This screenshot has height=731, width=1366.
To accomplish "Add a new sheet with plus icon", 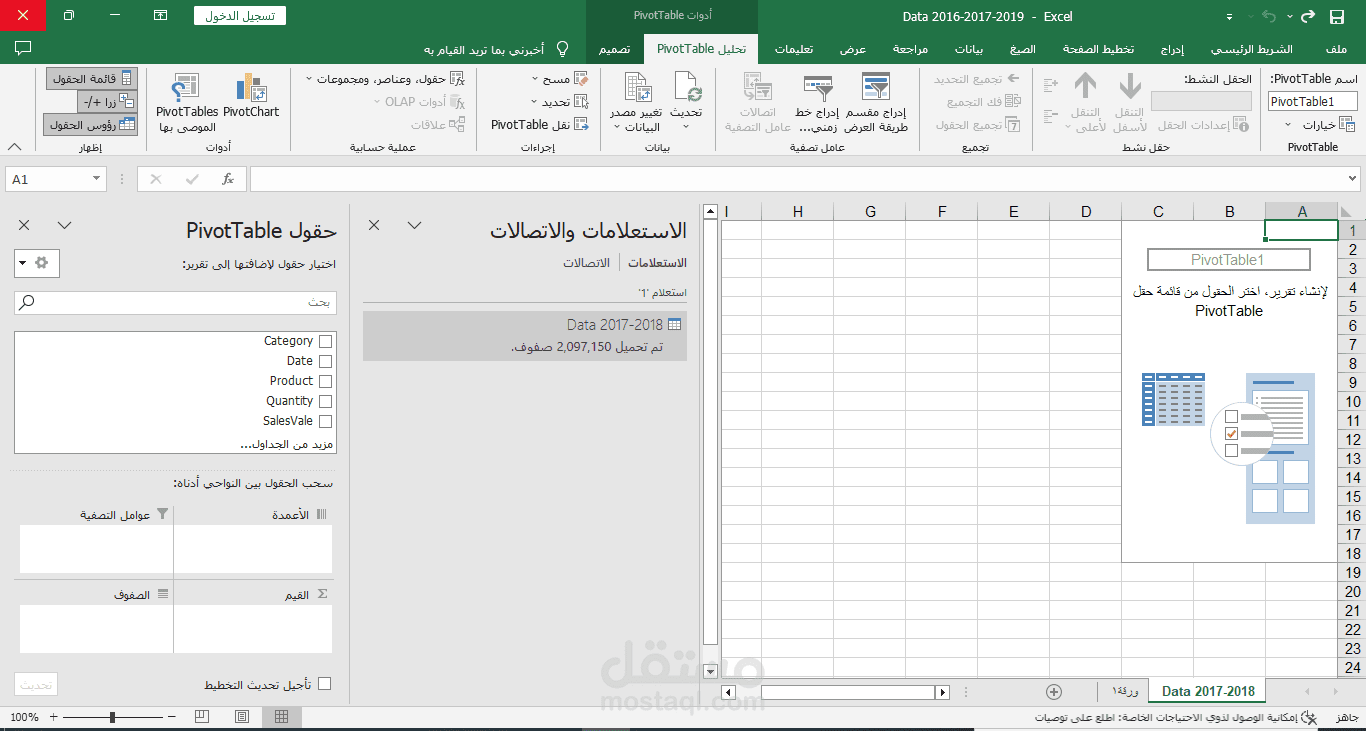I will (x=1053, y=691).
